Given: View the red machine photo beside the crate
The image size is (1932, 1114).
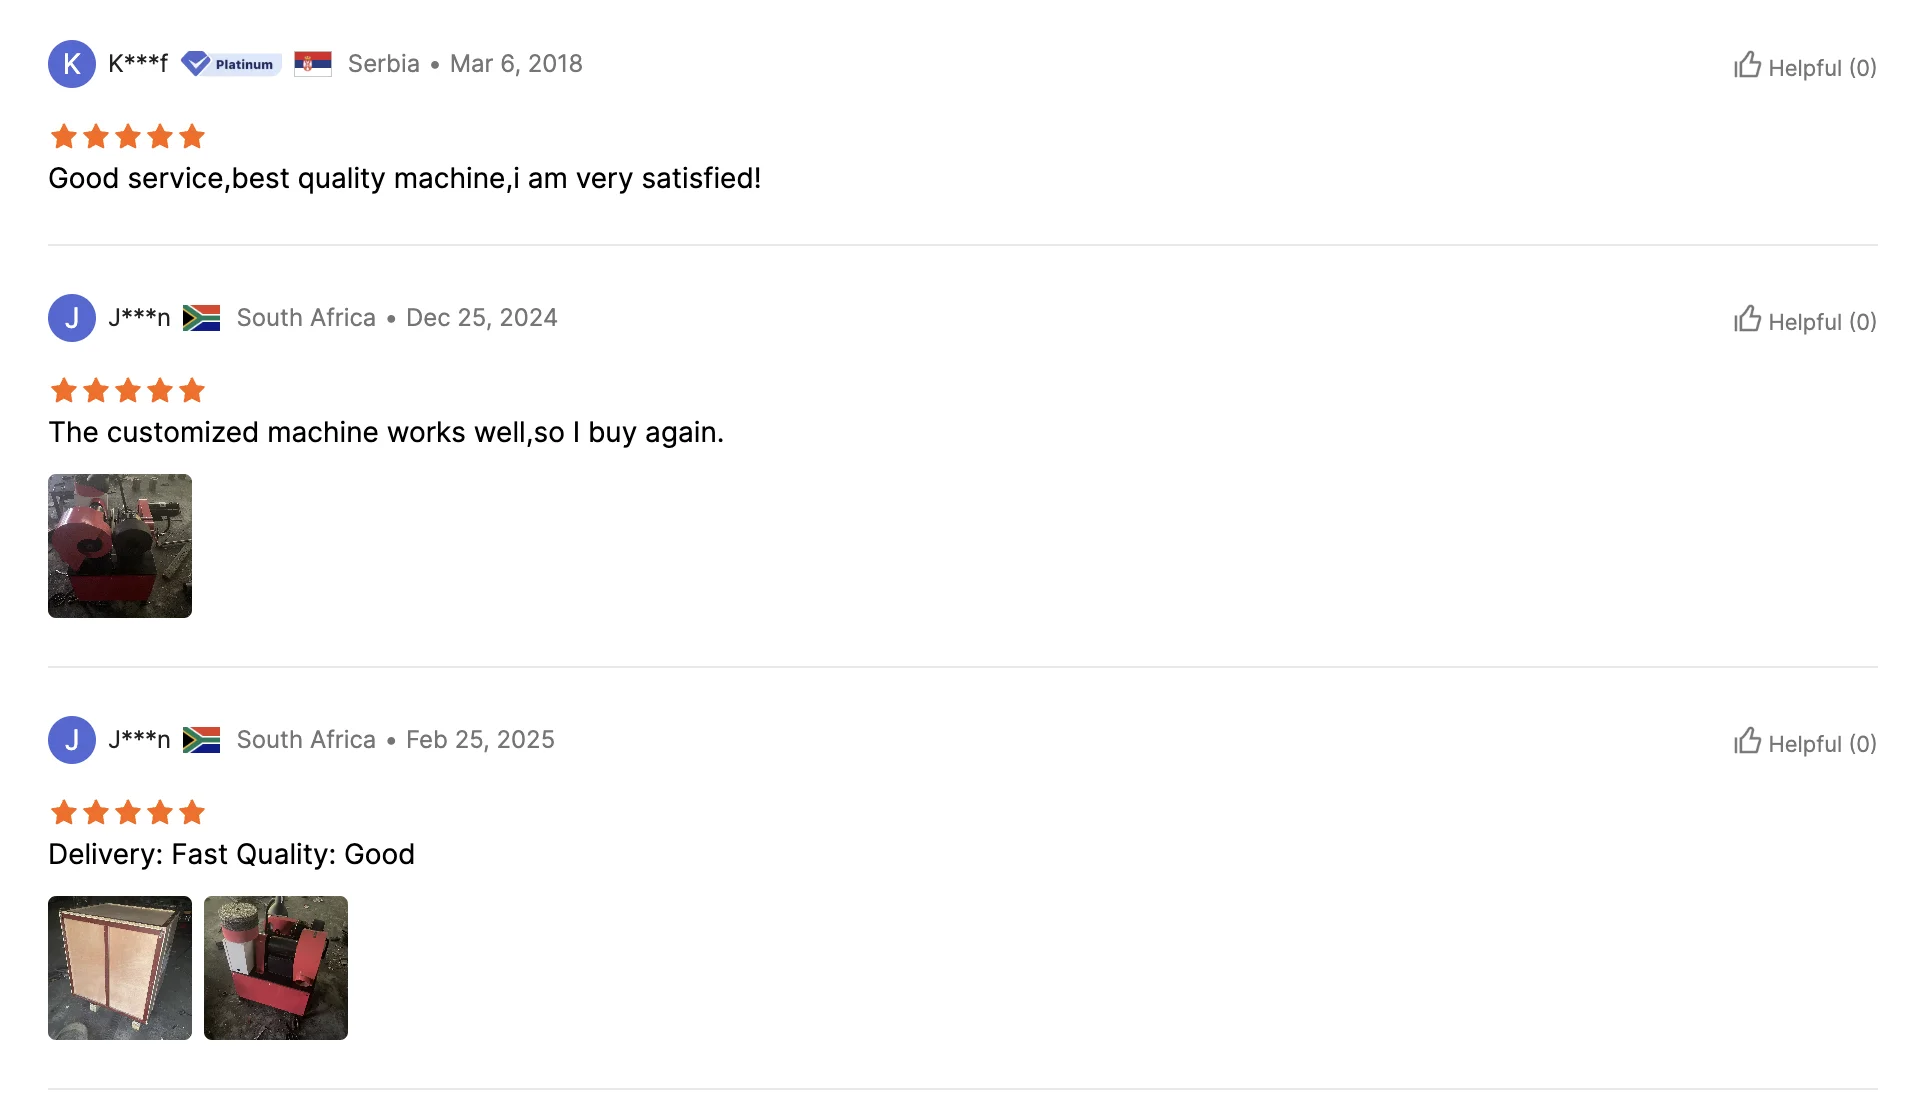Looking at the screenshot, I should tap(276, 968).
